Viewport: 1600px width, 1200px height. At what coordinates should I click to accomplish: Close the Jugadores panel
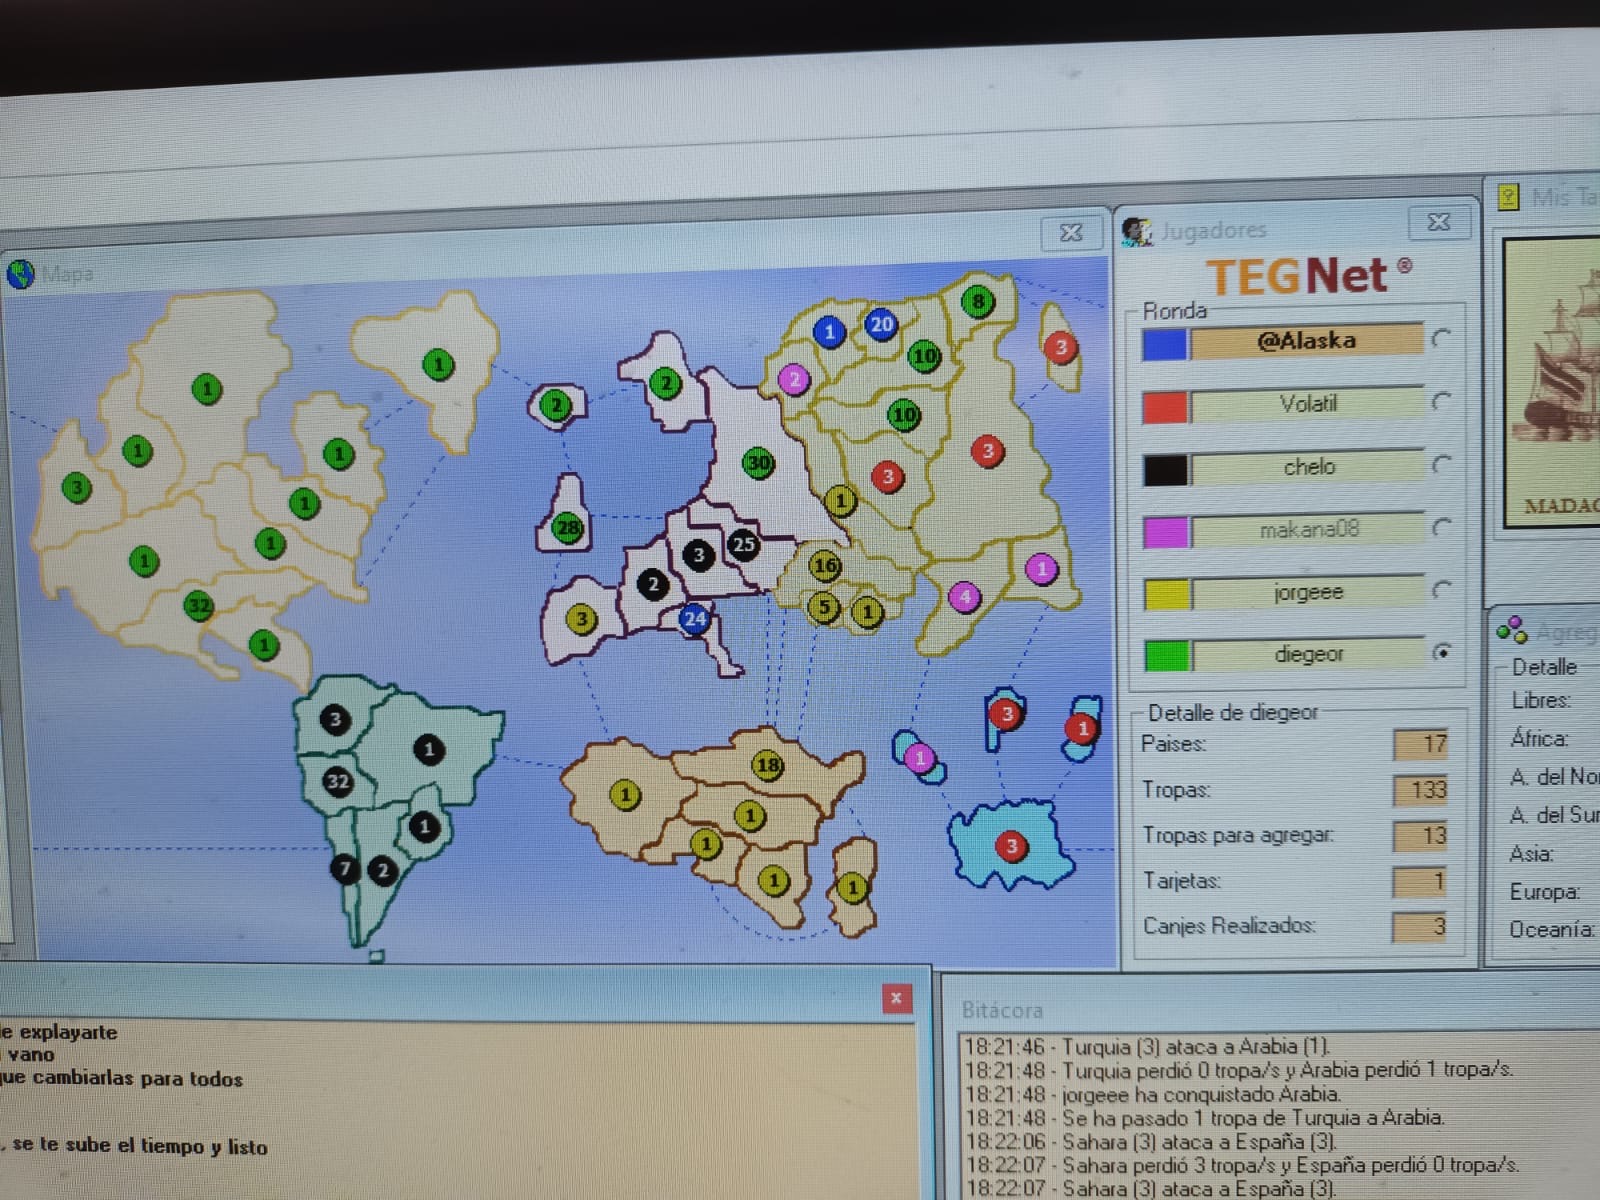click(x=1438, y=222)
